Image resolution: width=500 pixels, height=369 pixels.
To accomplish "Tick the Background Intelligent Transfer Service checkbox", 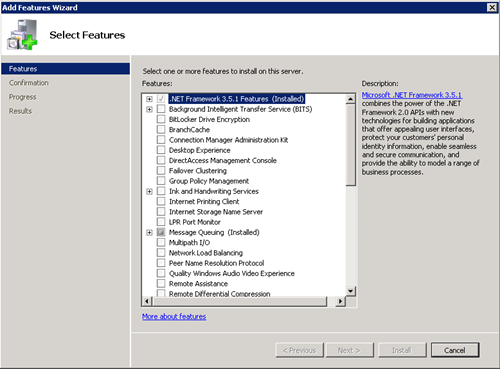I will coord(161,109).
